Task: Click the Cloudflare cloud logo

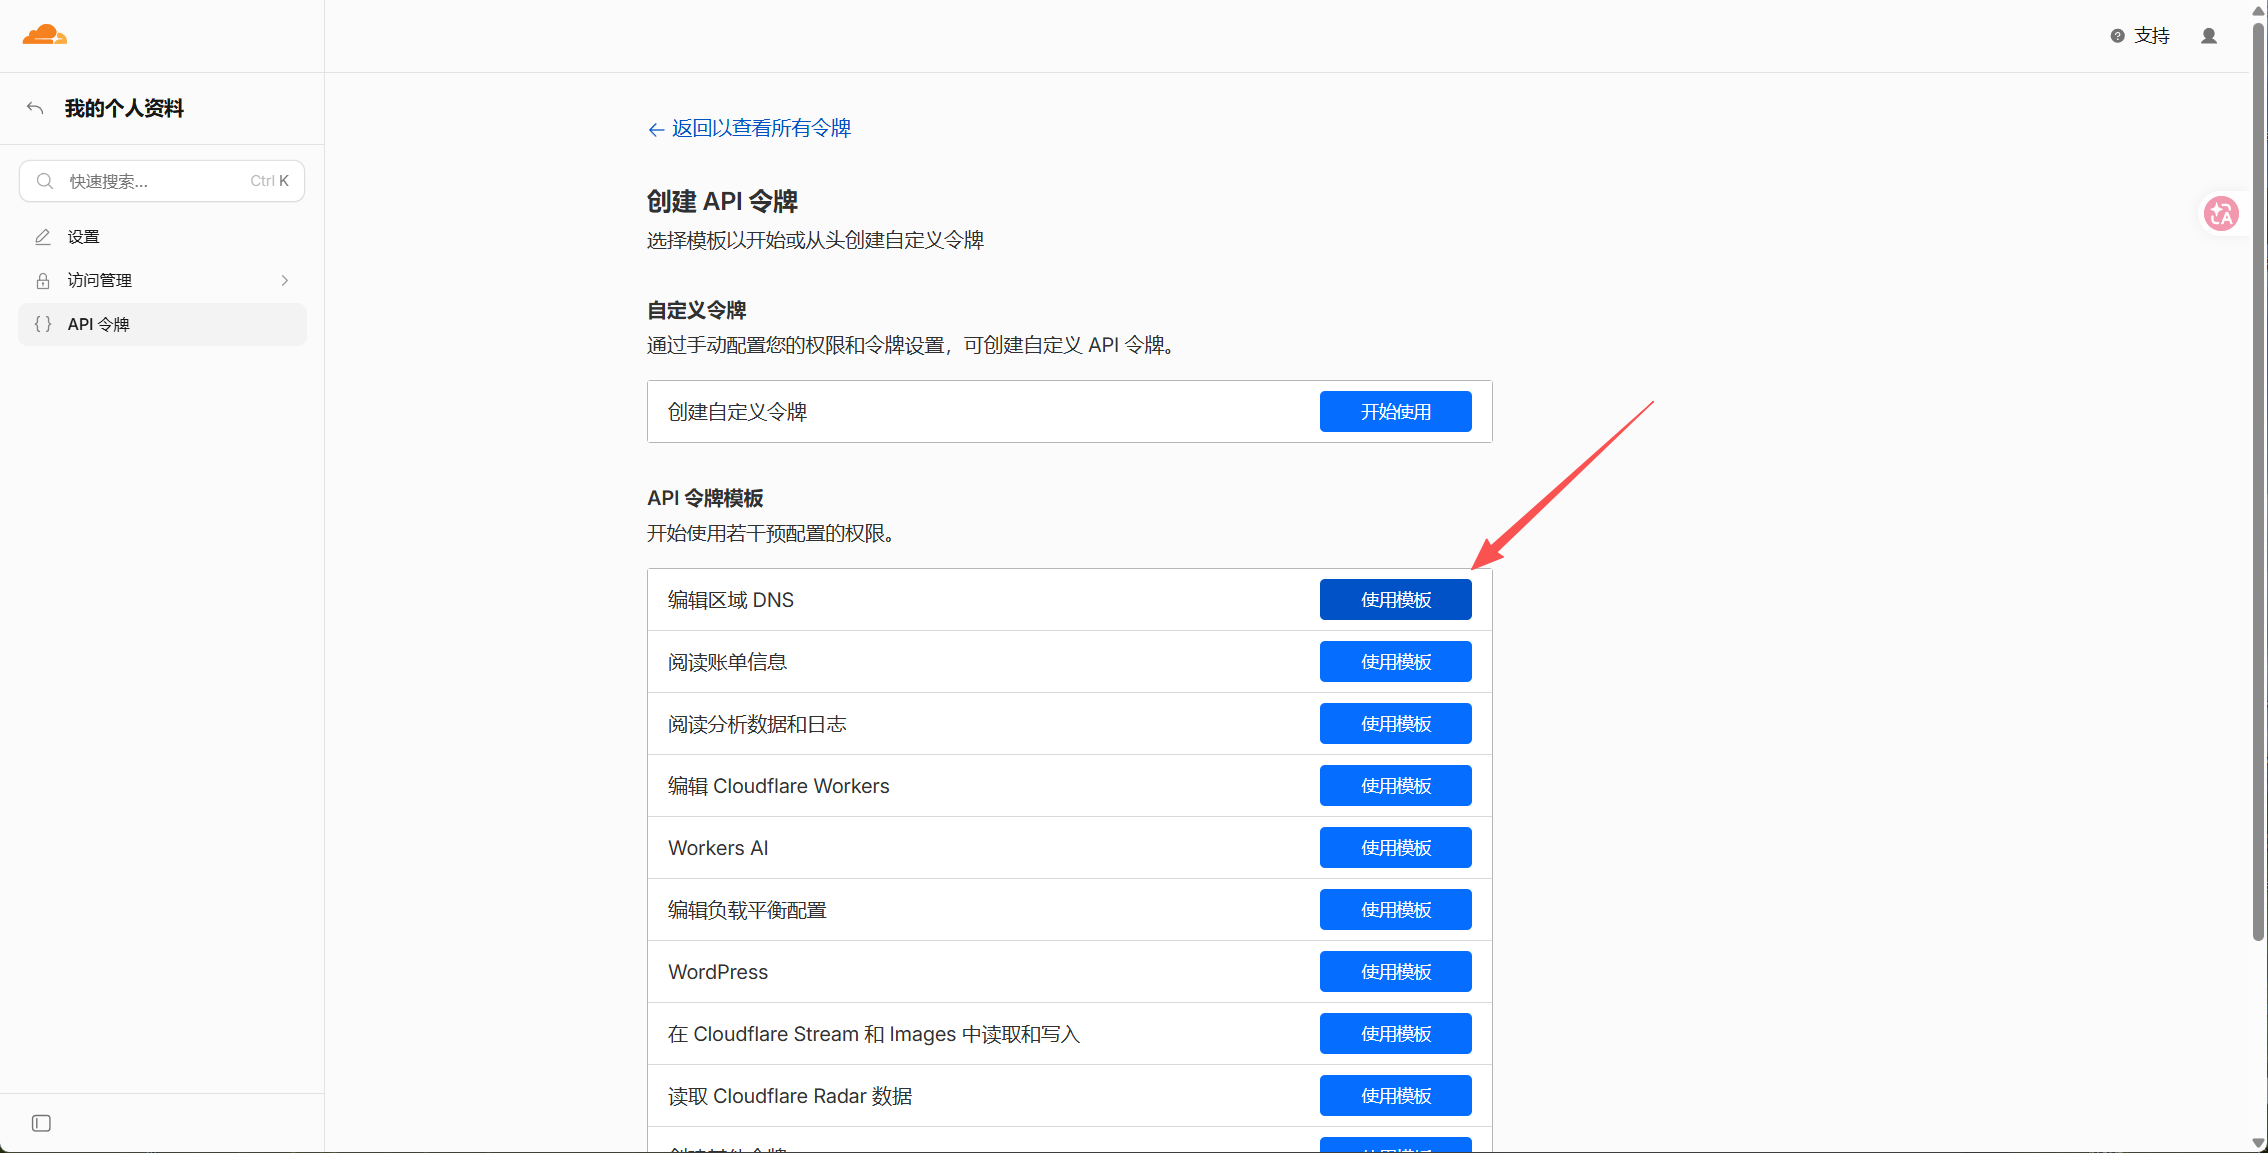Action: click(45, 35)
